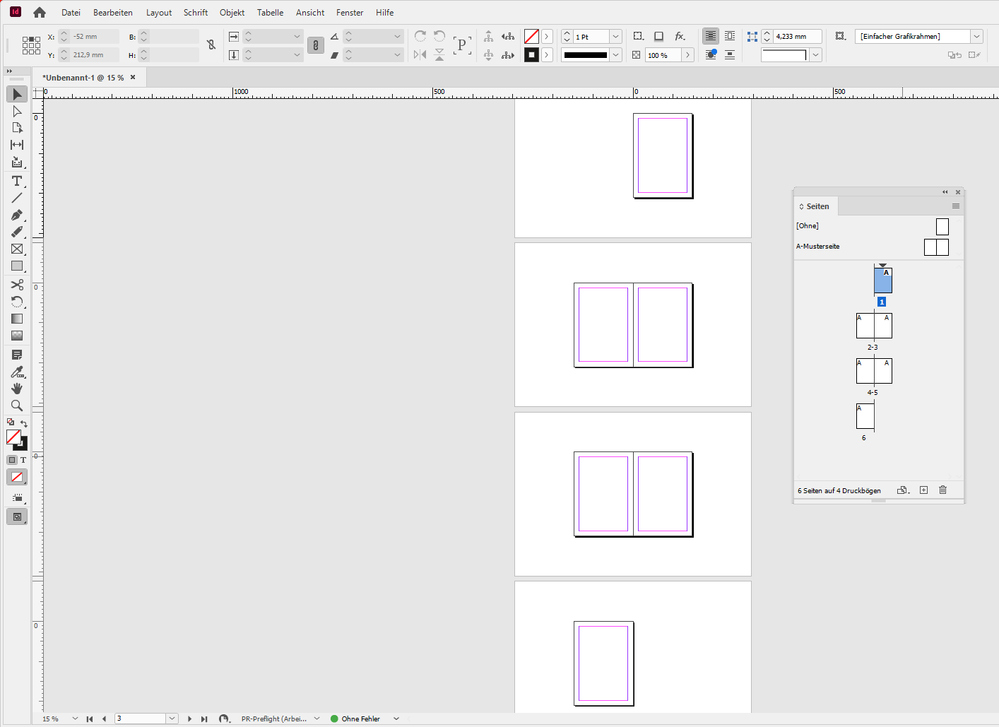Choose the Zoom magnifier tool
The width and height of the screenshot is (999, 727).
click(17, 406)
